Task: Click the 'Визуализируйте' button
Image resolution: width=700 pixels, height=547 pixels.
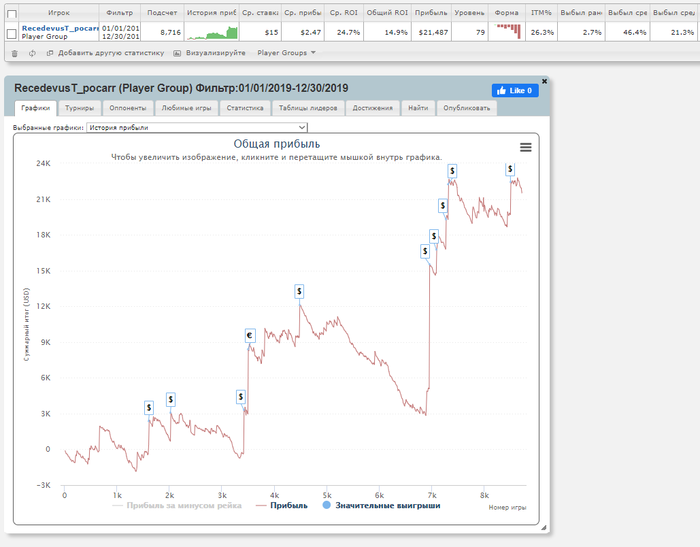Action: point(209,53)
